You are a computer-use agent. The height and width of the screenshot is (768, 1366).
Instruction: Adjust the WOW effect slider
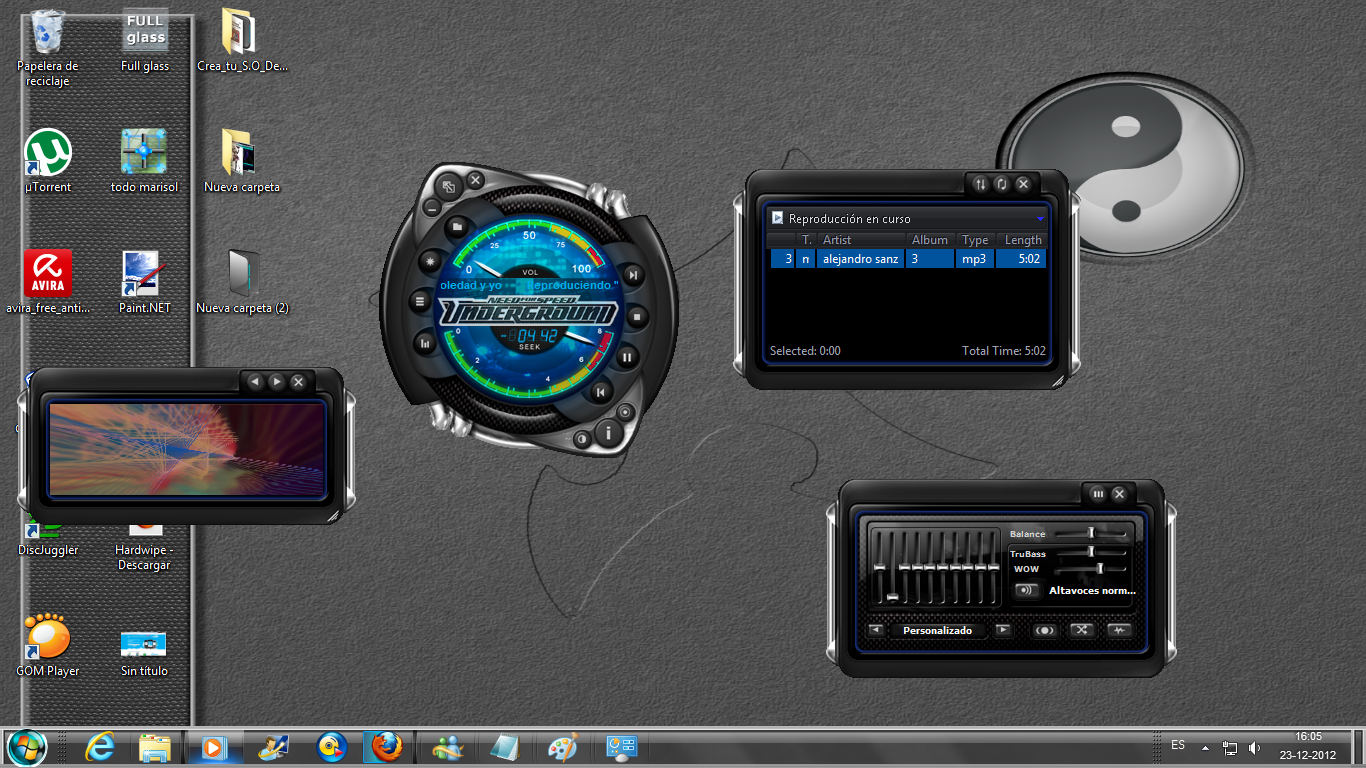click(x=1101, y=569)
